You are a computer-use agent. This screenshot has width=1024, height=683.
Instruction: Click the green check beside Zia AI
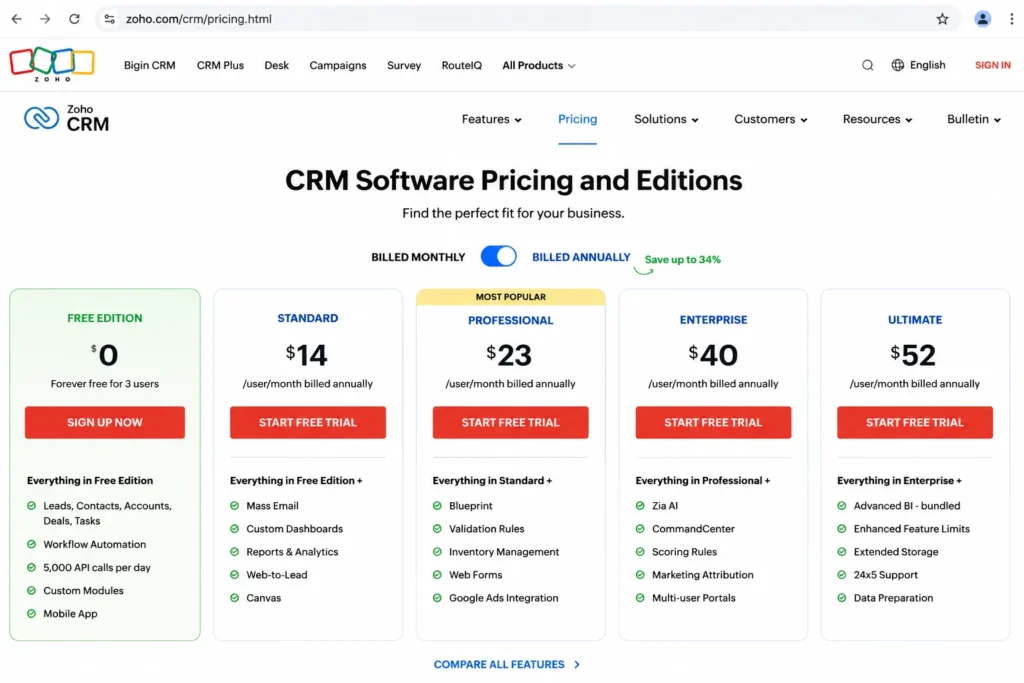click(x=640, y=505)
